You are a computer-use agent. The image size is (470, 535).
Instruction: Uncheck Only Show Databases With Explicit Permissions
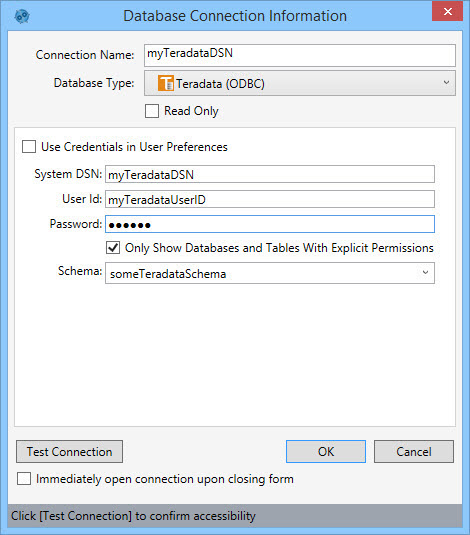[113, 248]
